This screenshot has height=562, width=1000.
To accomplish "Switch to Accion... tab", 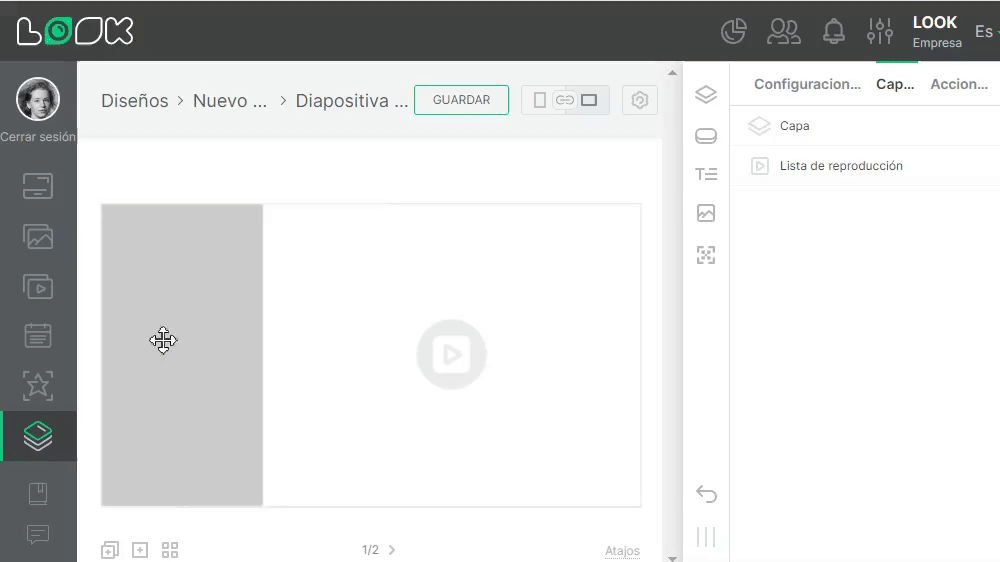I will [x=959, y=84].
